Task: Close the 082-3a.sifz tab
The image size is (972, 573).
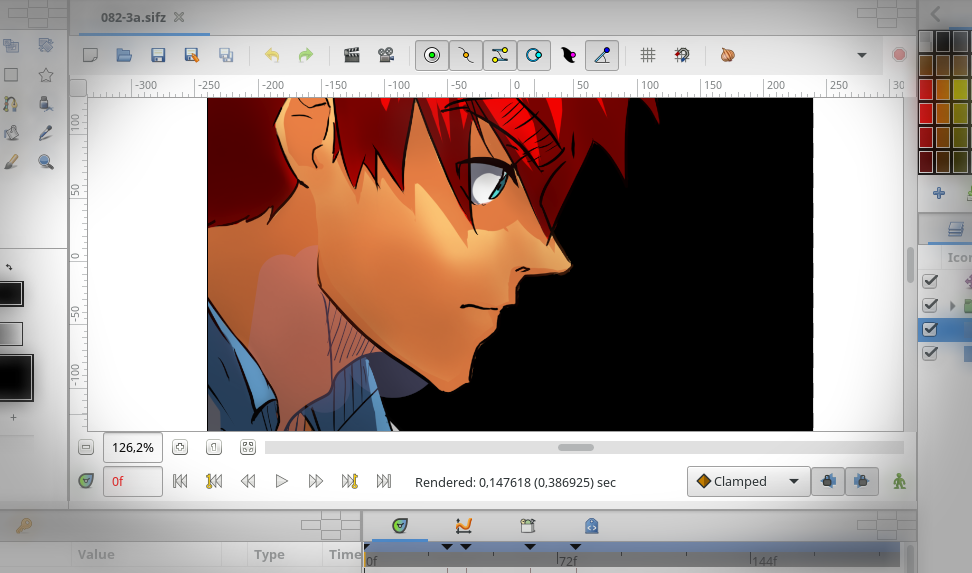Action: 179,17
